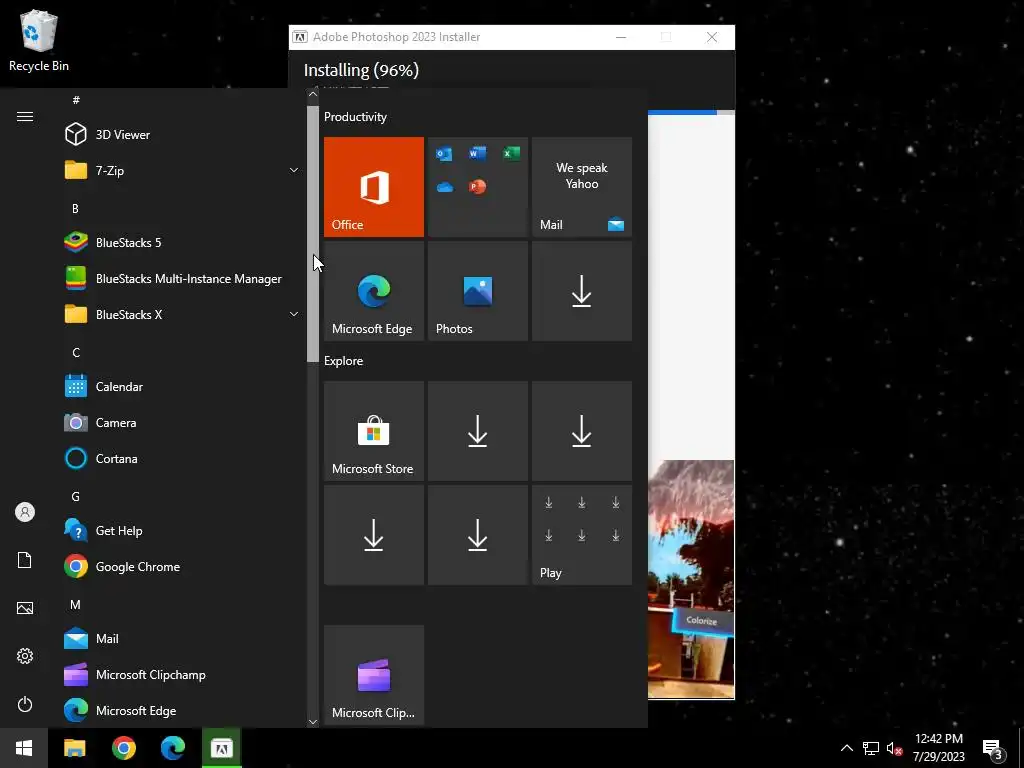Click the app list scrollbar down arrow

313,722
